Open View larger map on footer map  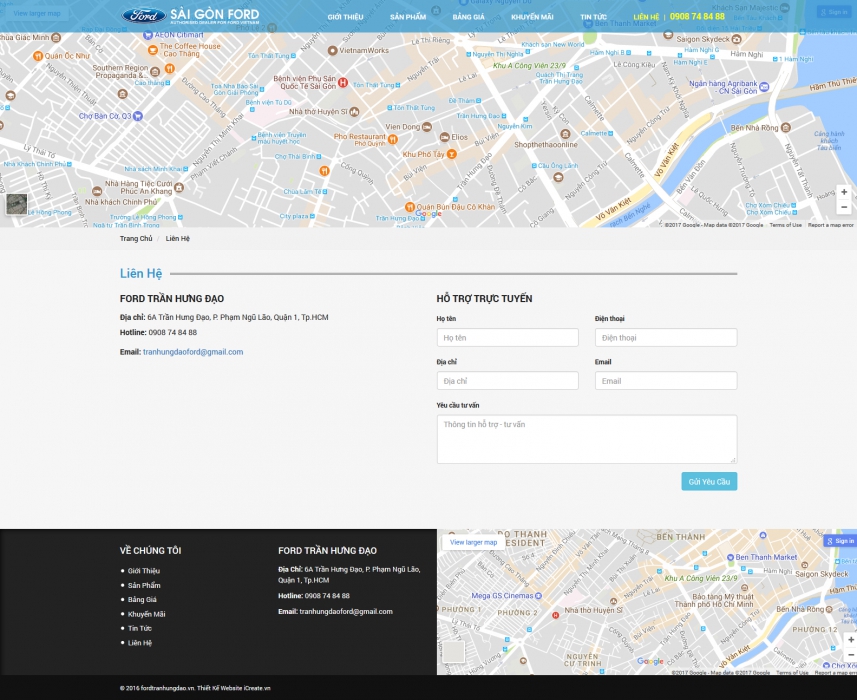[473, 542]
